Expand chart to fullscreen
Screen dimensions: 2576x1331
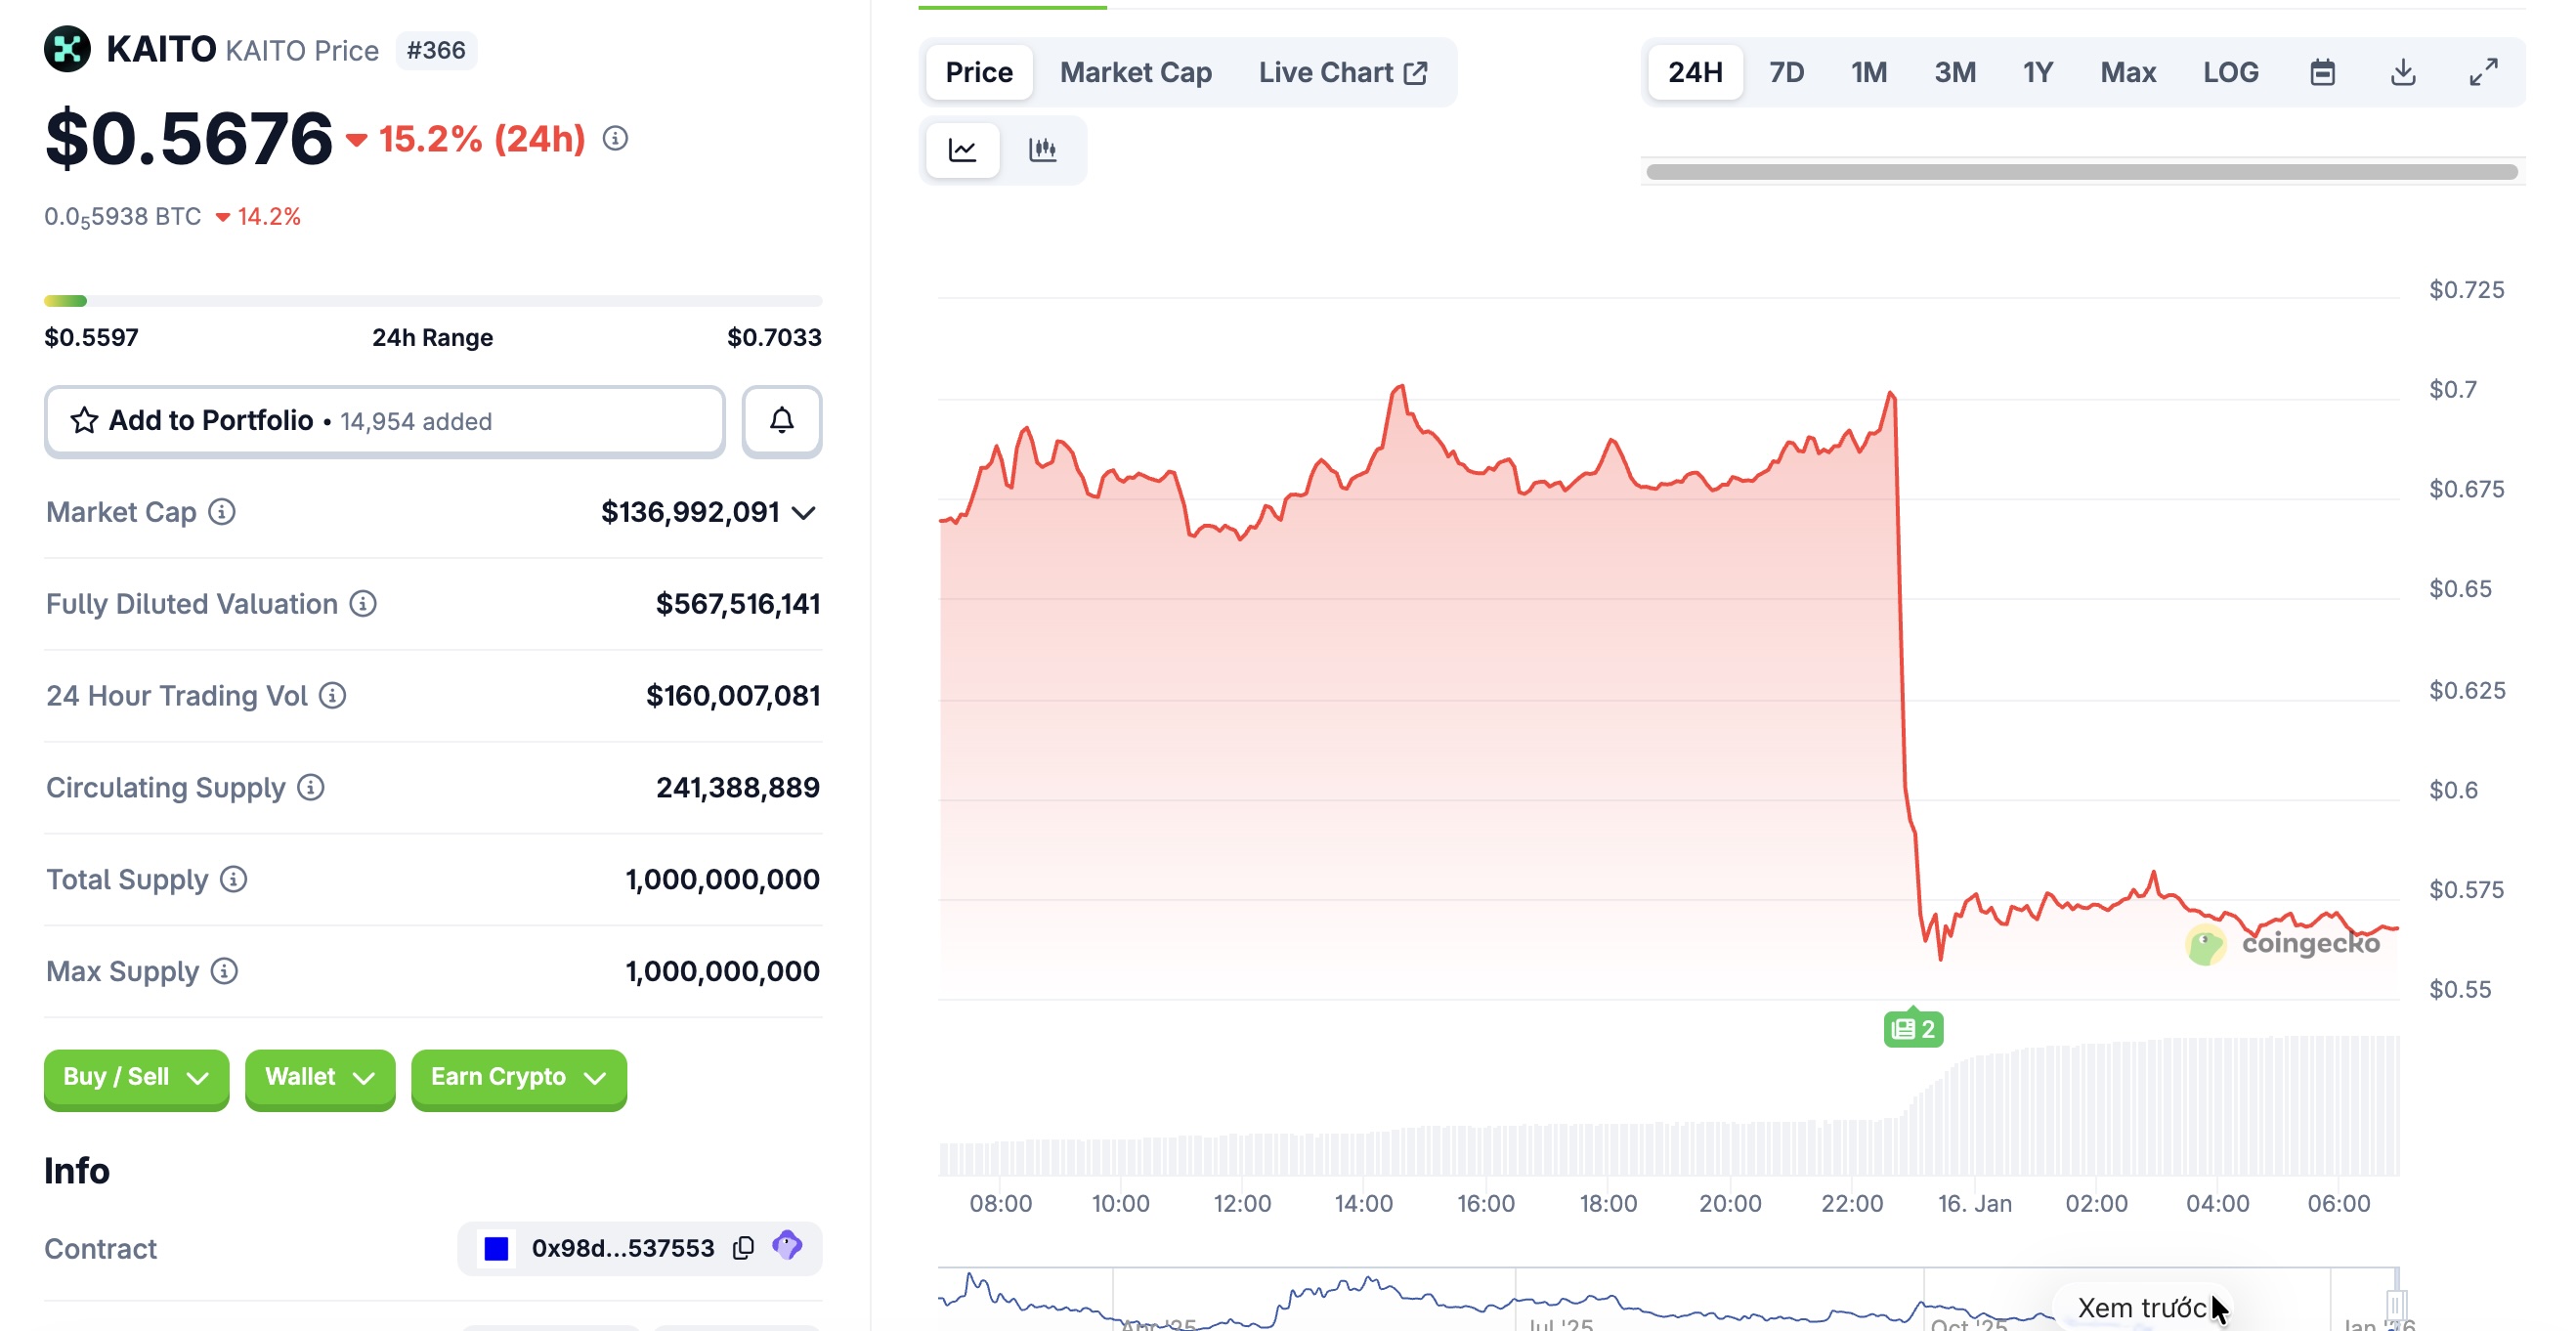[2483, 72]
